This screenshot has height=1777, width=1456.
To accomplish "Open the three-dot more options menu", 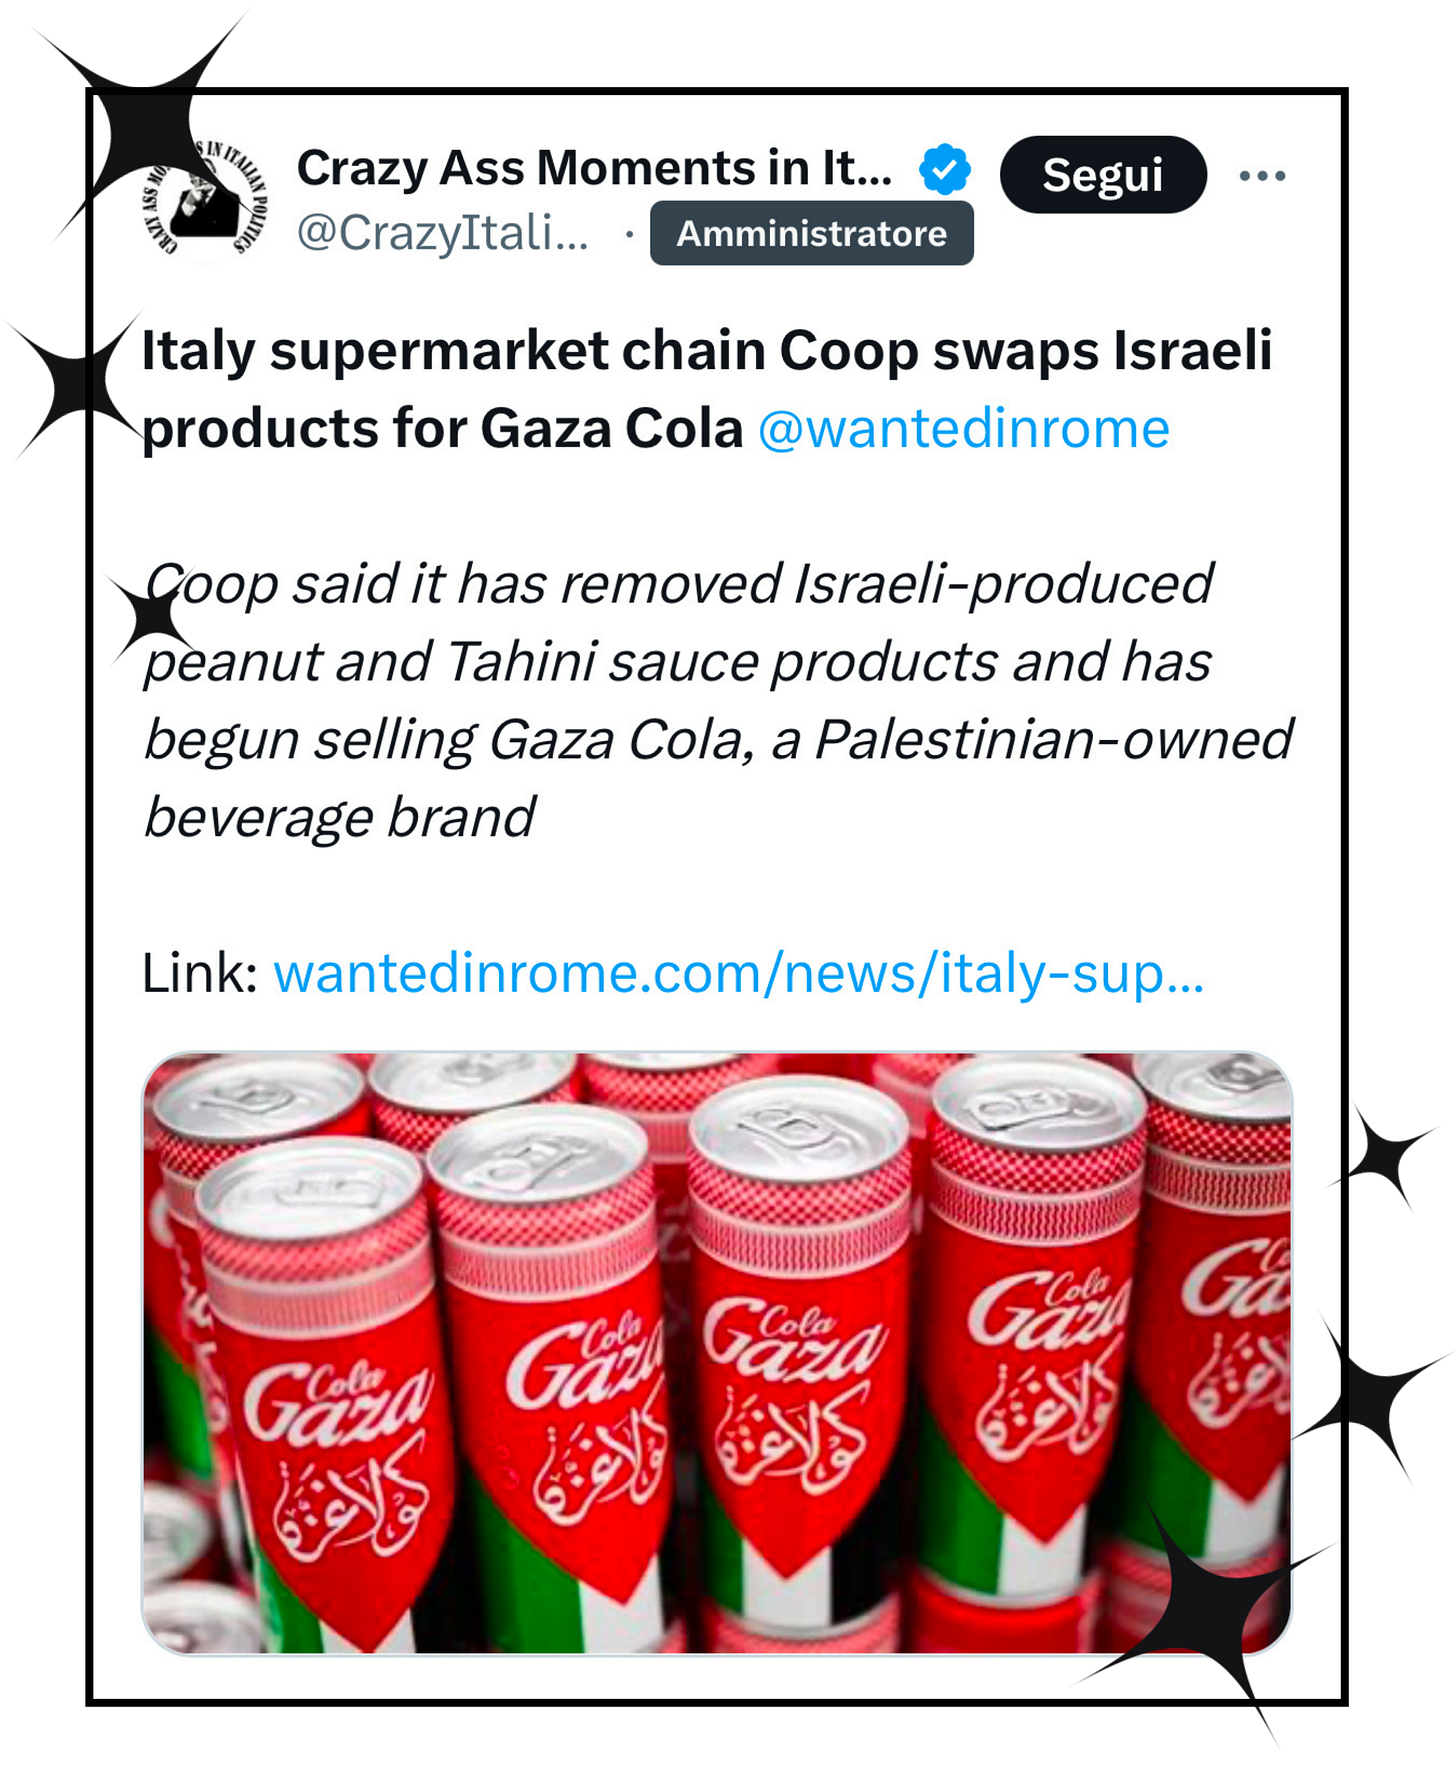I will (1262, 176).
